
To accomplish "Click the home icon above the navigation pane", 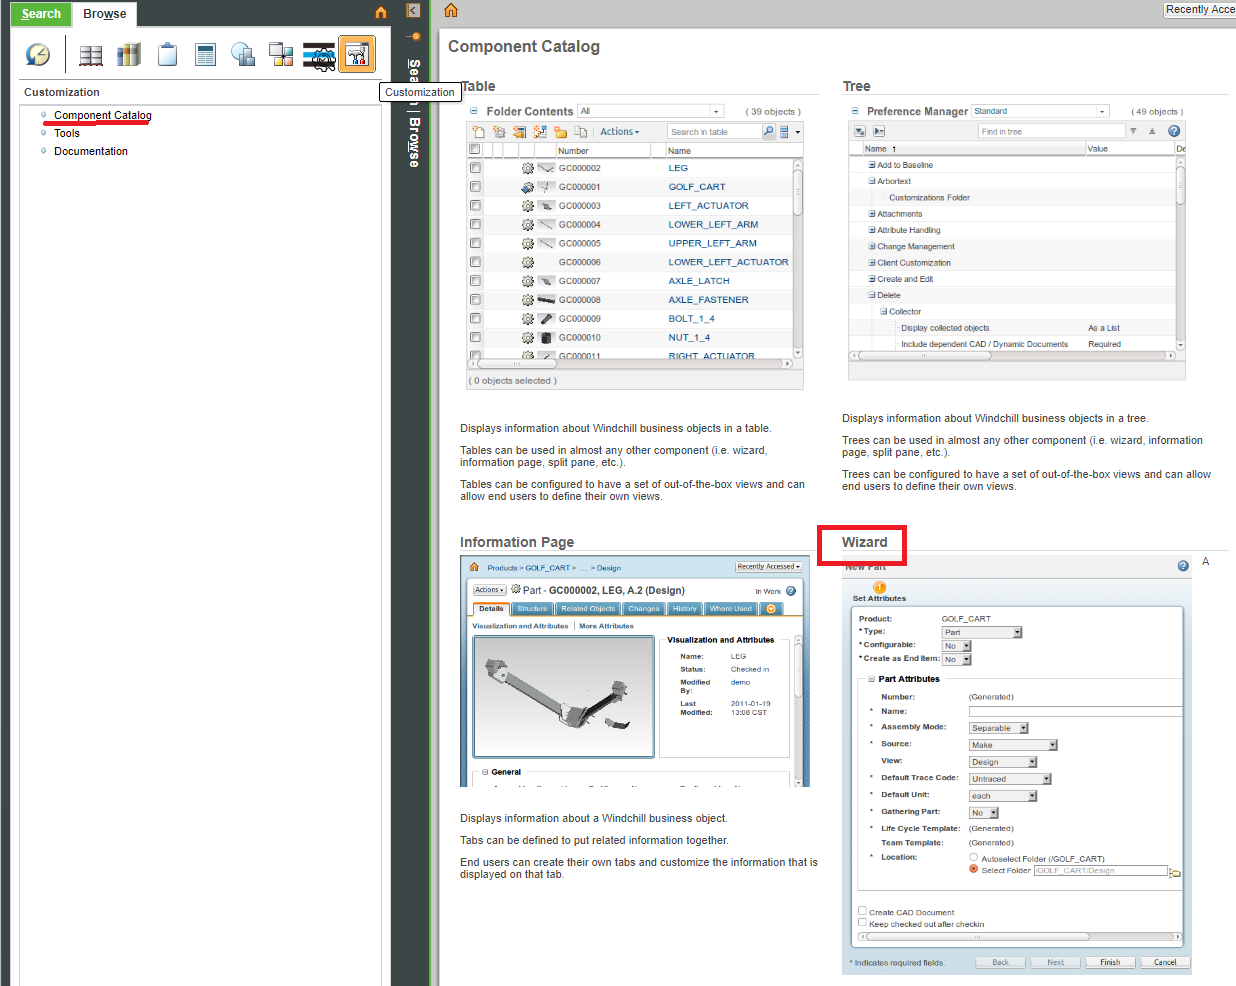I will coord(379,11).
